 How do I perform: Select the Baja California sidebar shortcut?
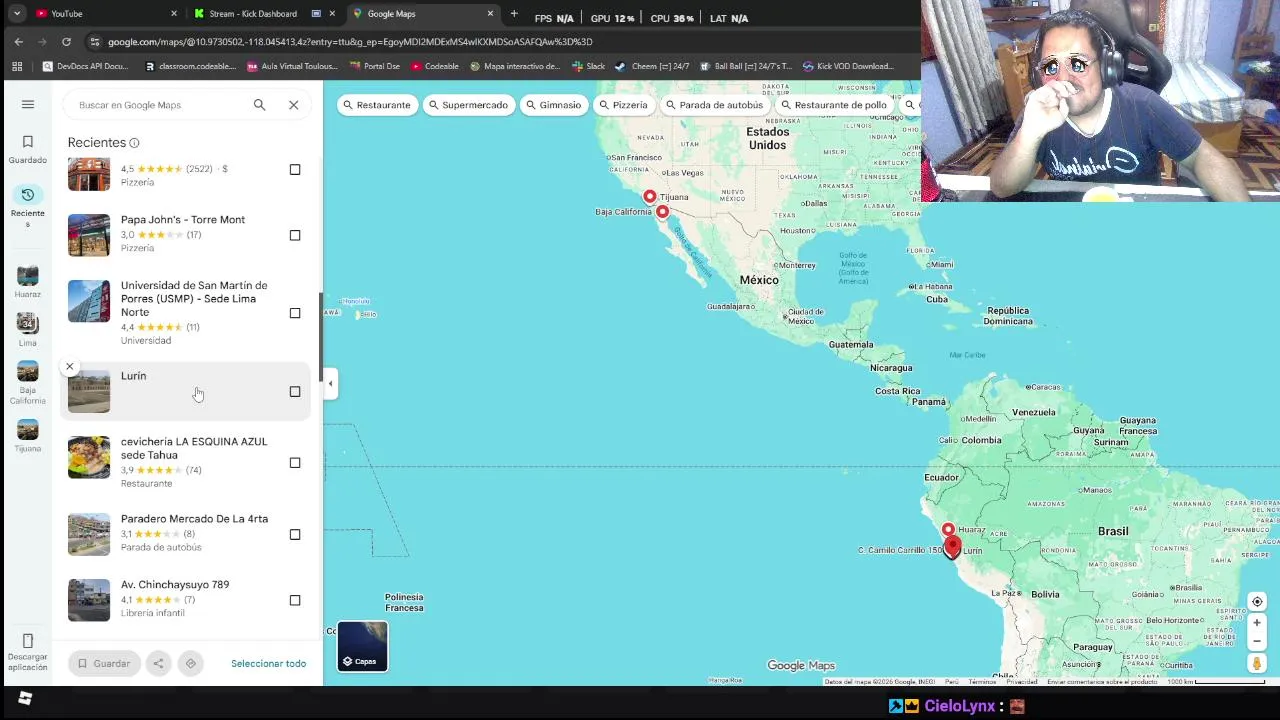28,383
